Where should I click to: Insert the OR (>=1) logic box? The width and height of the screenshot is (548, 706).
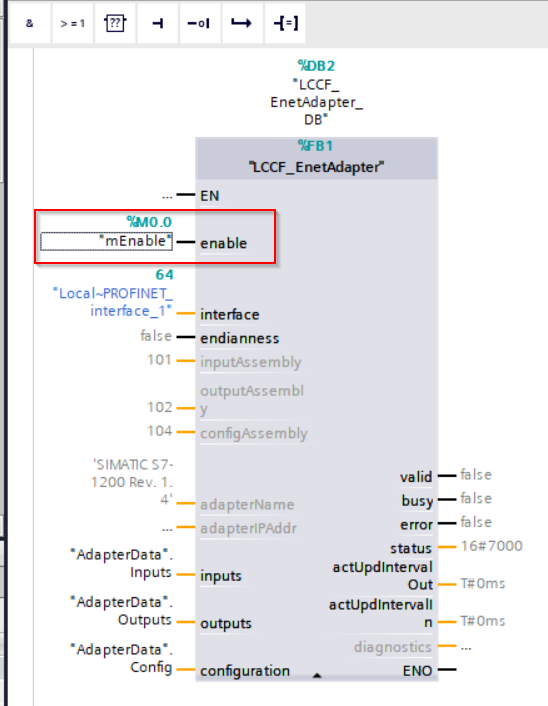pyautogui.click(x=72, y=23)
